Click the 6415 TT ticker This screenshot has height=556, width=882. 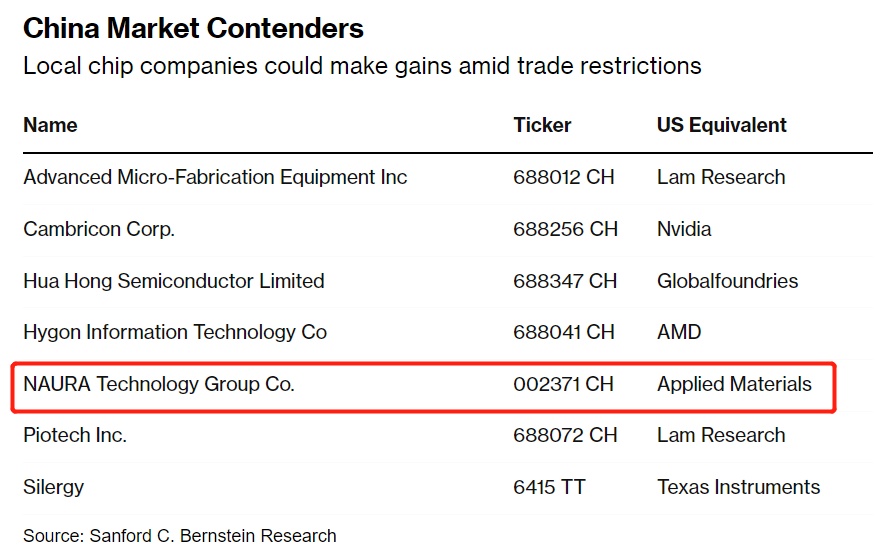point(549,487)
